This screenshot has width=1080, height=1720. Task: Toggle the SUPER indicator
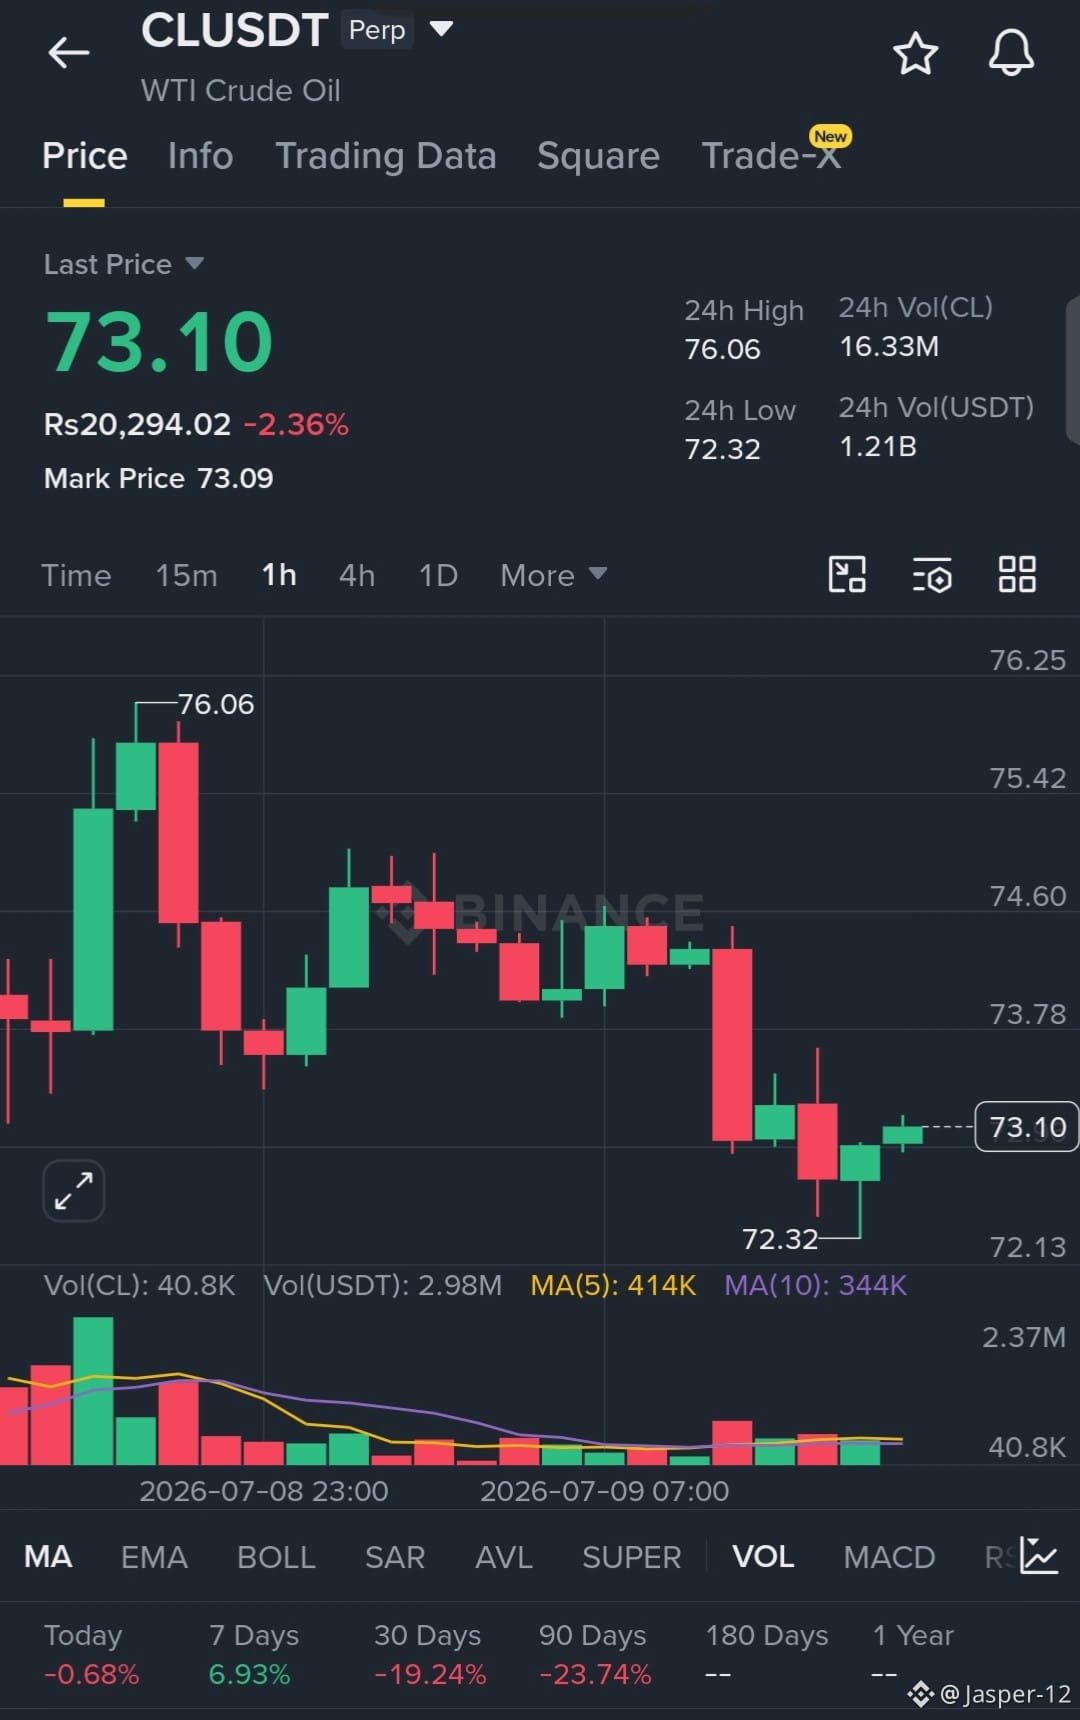[632, 1557]
